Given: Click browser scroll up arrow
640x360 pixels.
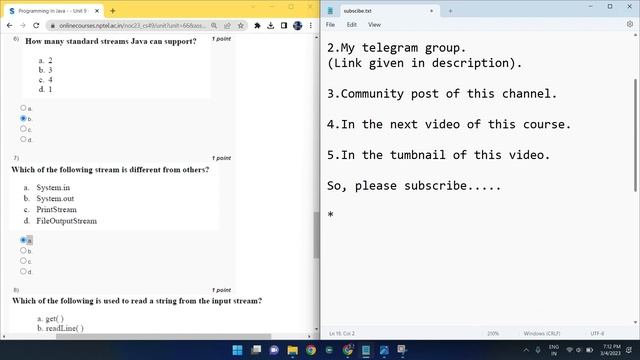Looking at the screenshot, I should point(316,38).
